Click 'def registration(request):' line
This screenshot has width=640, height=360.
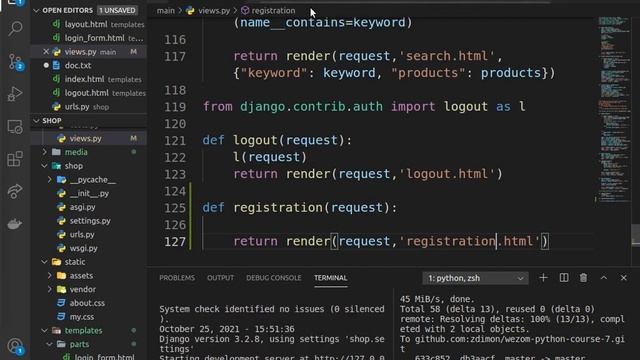[x=300, y=208]
